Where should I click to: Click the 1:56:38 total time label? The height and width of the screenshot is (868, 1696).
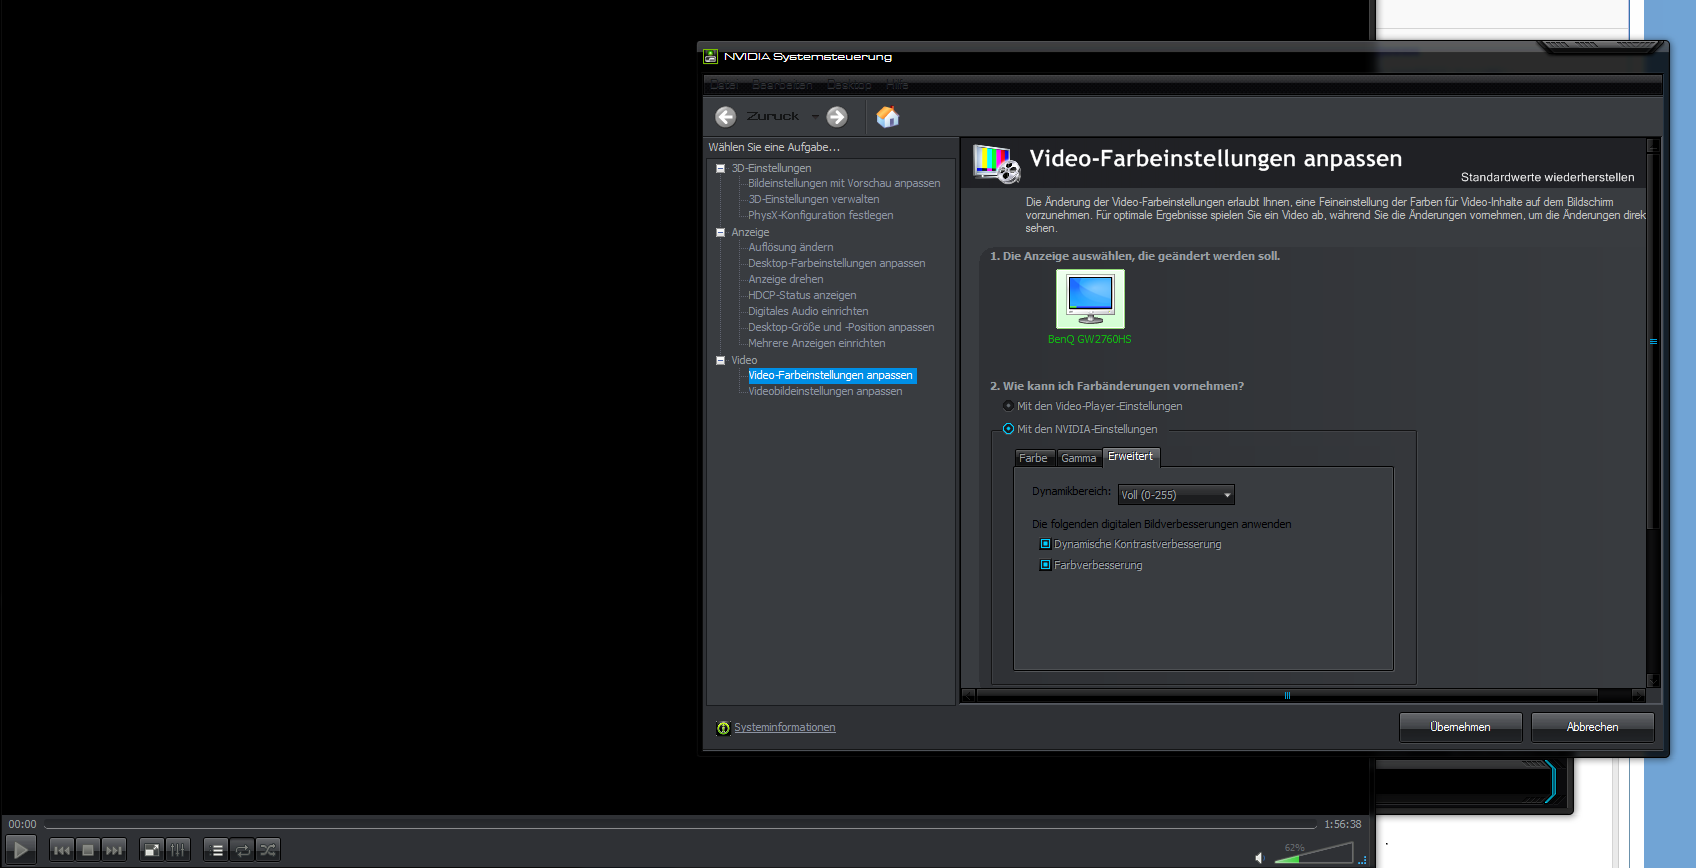pos(1343,824)
